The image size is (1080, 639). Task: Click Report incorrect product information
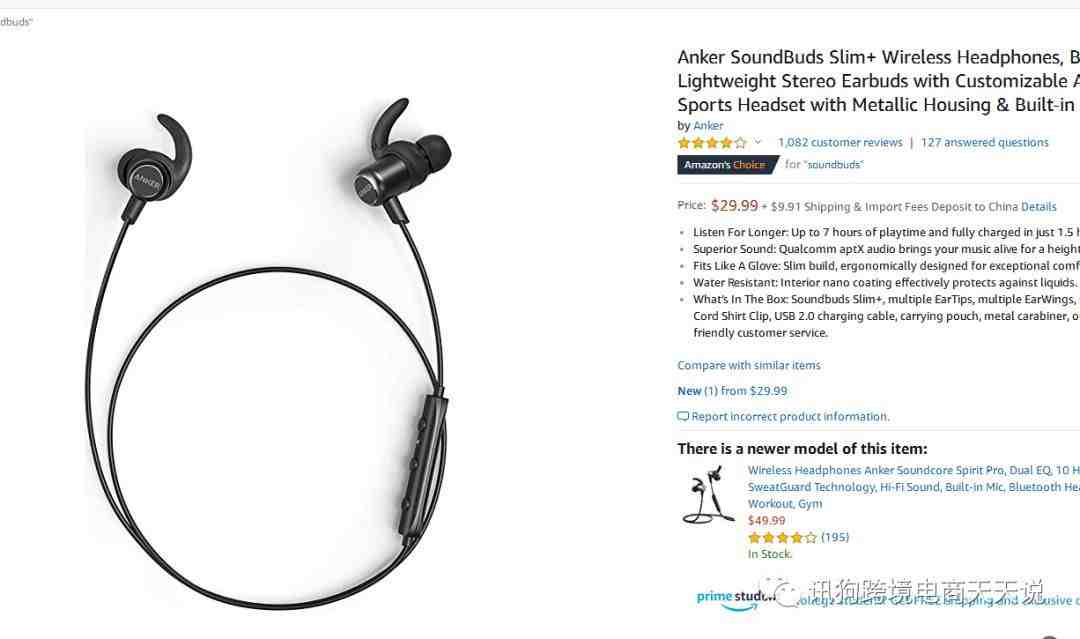pos(790,417)
